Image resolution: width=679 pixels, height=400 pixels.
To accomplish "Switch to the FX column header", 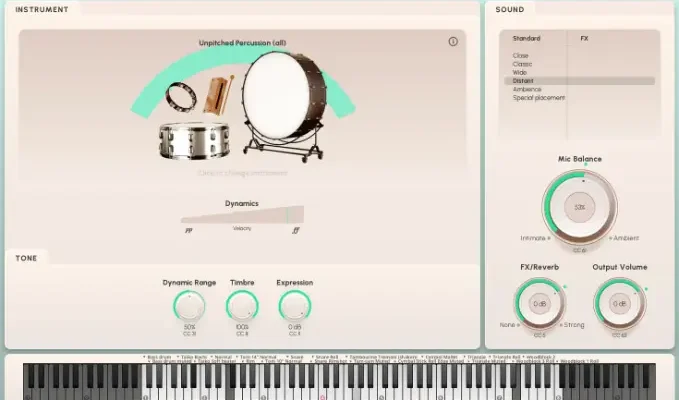I will [x=584, y=38].
